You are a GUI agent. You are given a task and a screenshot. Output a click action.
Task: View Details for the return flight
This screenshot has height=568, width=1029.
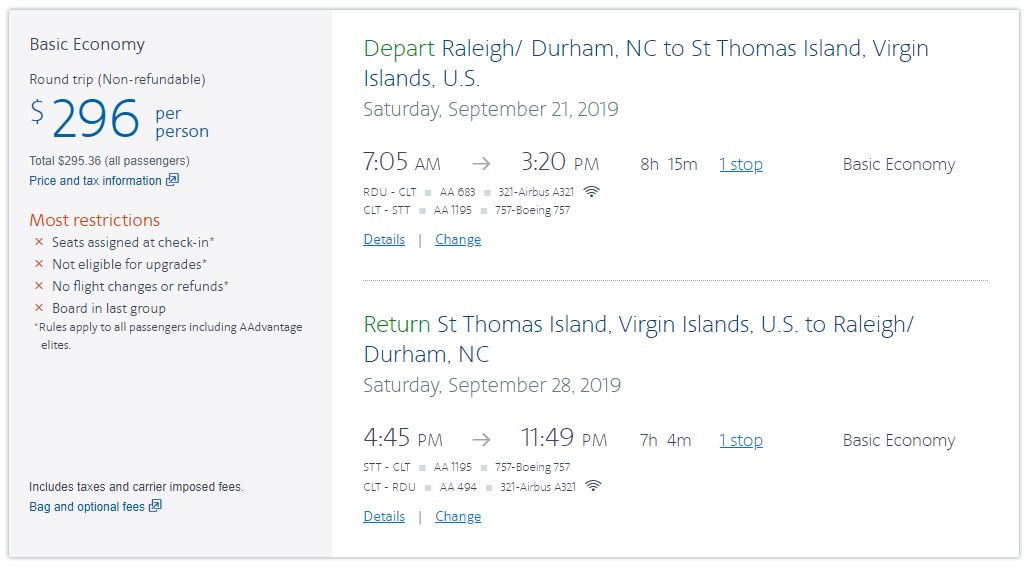click(384, 517)
